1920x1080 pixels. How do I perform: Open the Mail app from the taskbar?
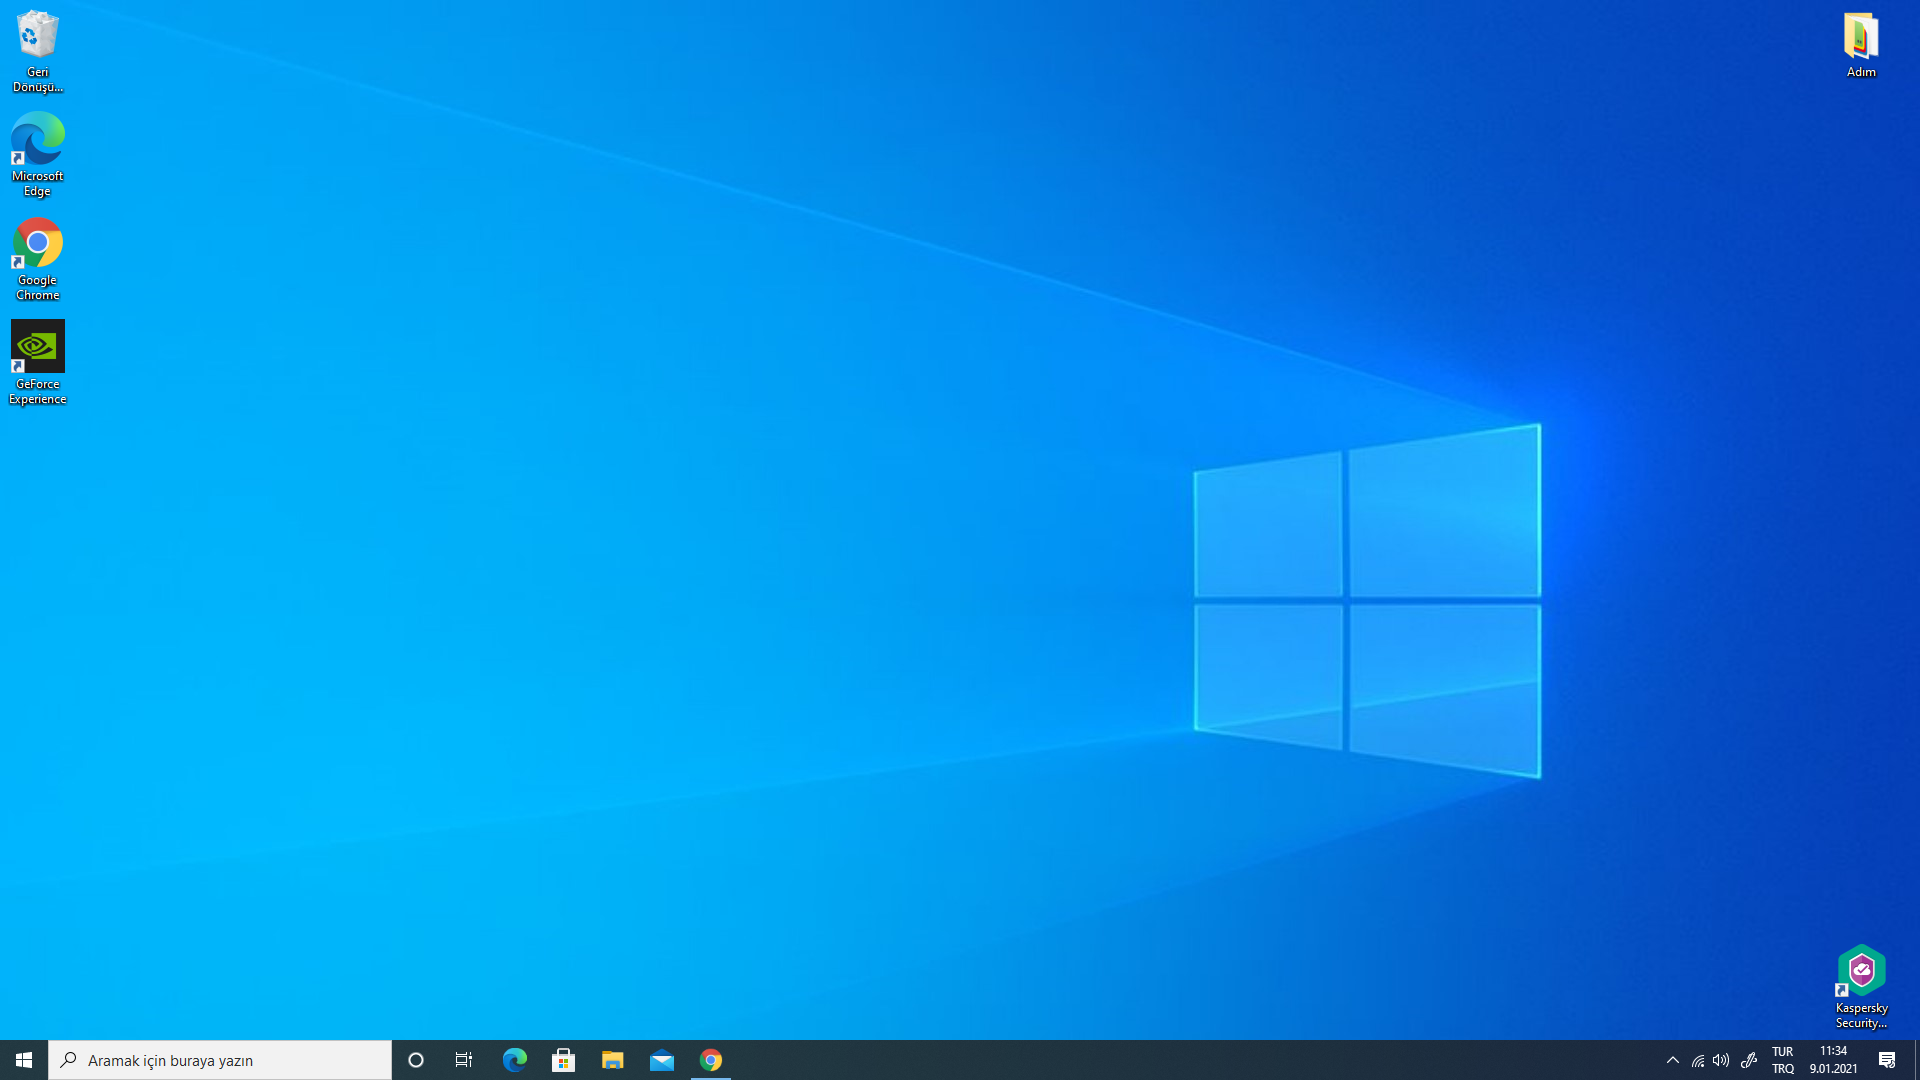click(x=661, y=1060)
